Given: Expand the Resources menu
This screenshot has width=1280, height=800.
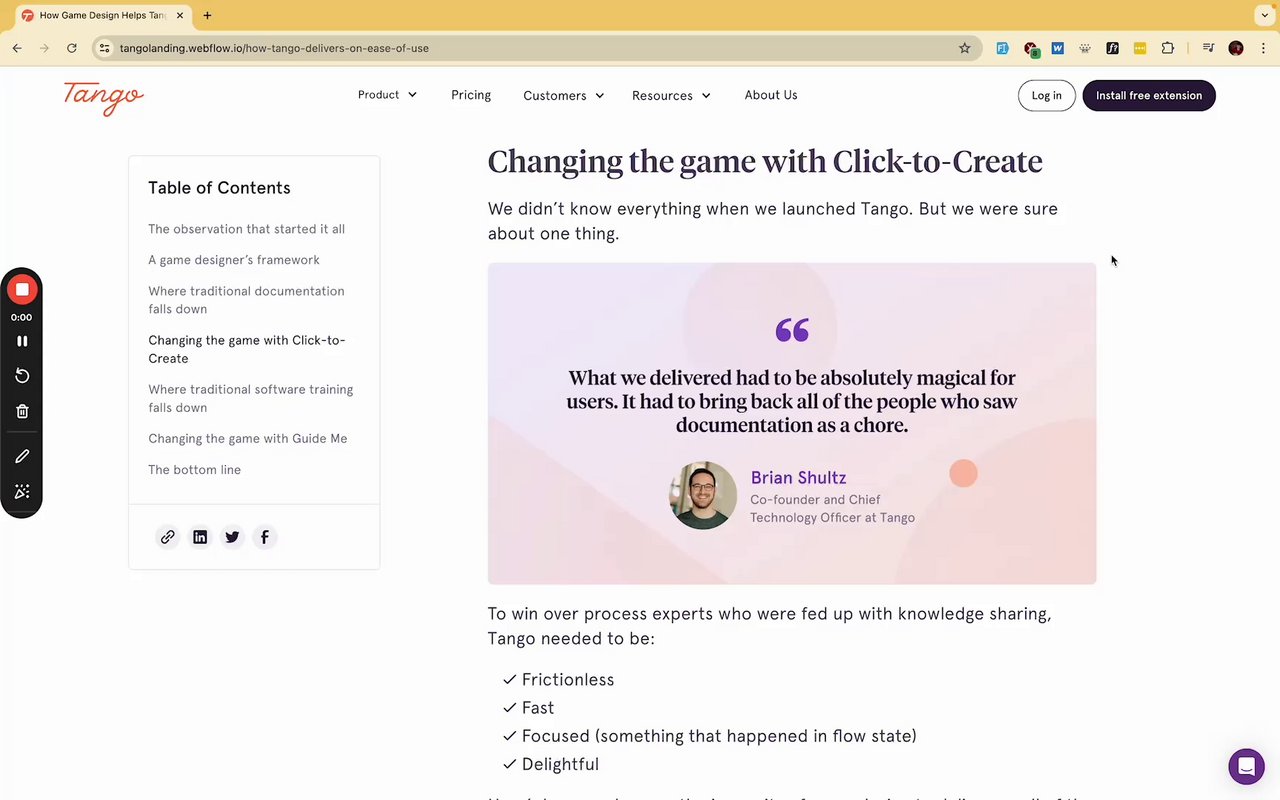Looking at the screenshot, I should point(671,96).
